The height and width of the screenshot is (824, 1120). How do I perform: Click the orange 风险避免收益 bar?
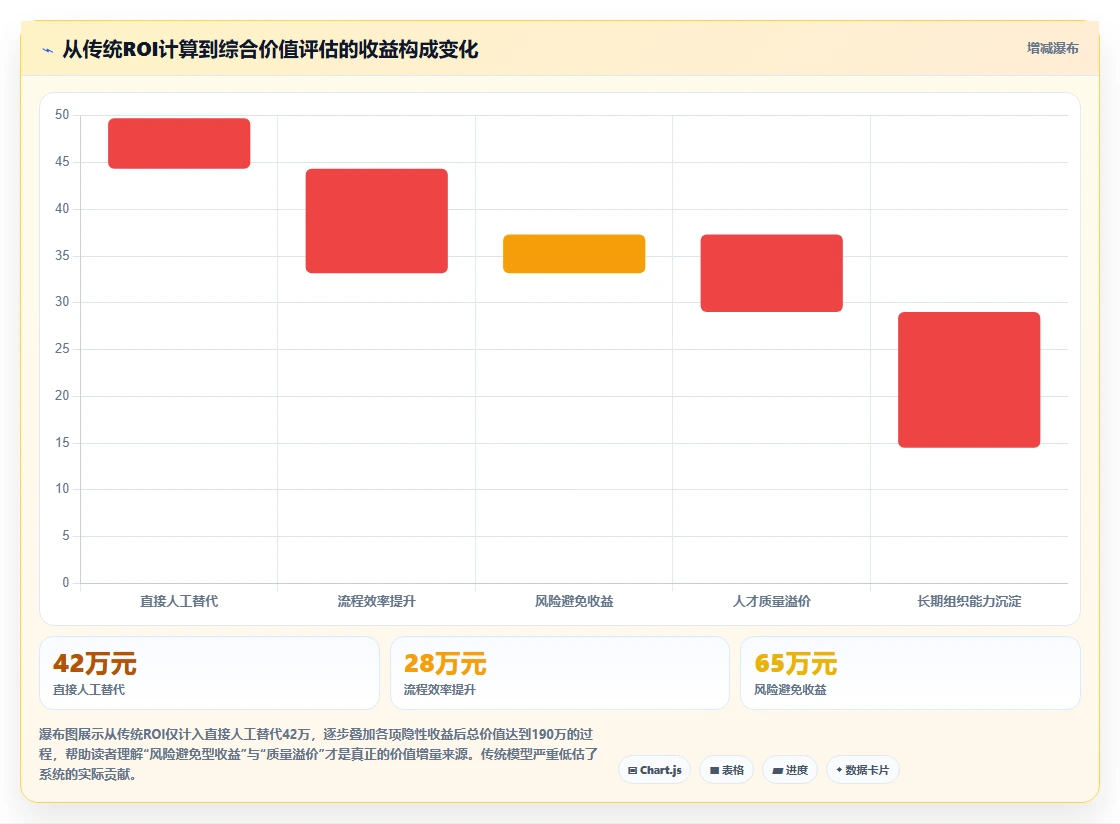tap(574, 253)
